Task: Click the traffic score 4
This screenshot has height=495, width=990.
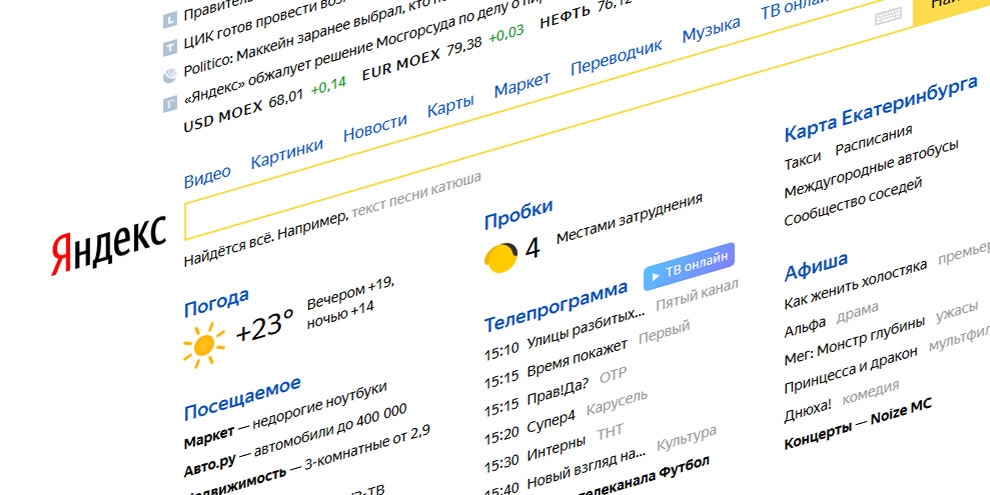Action: 533,248
